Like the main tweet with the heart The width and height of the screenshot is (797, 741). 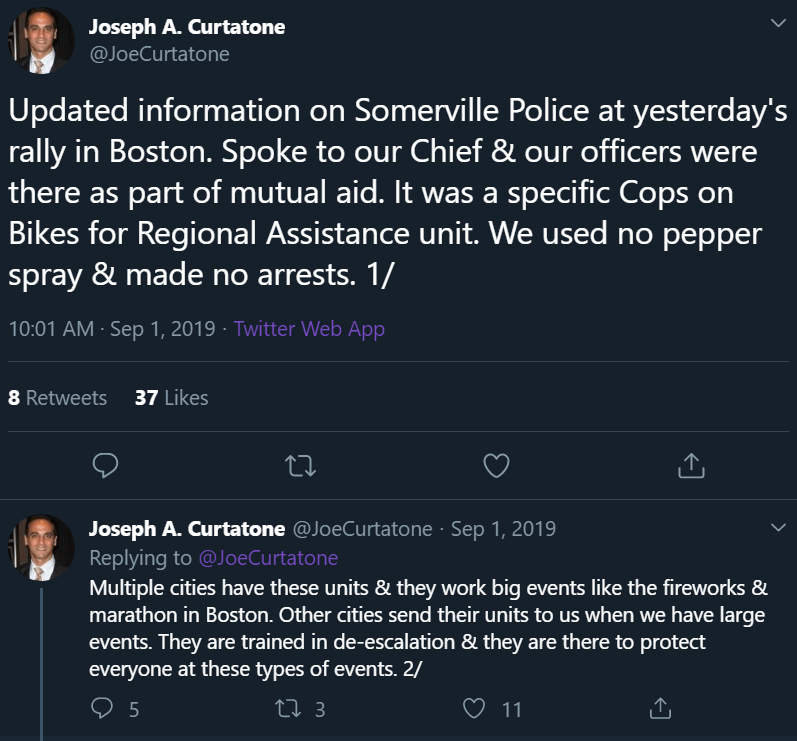point(496,465)
